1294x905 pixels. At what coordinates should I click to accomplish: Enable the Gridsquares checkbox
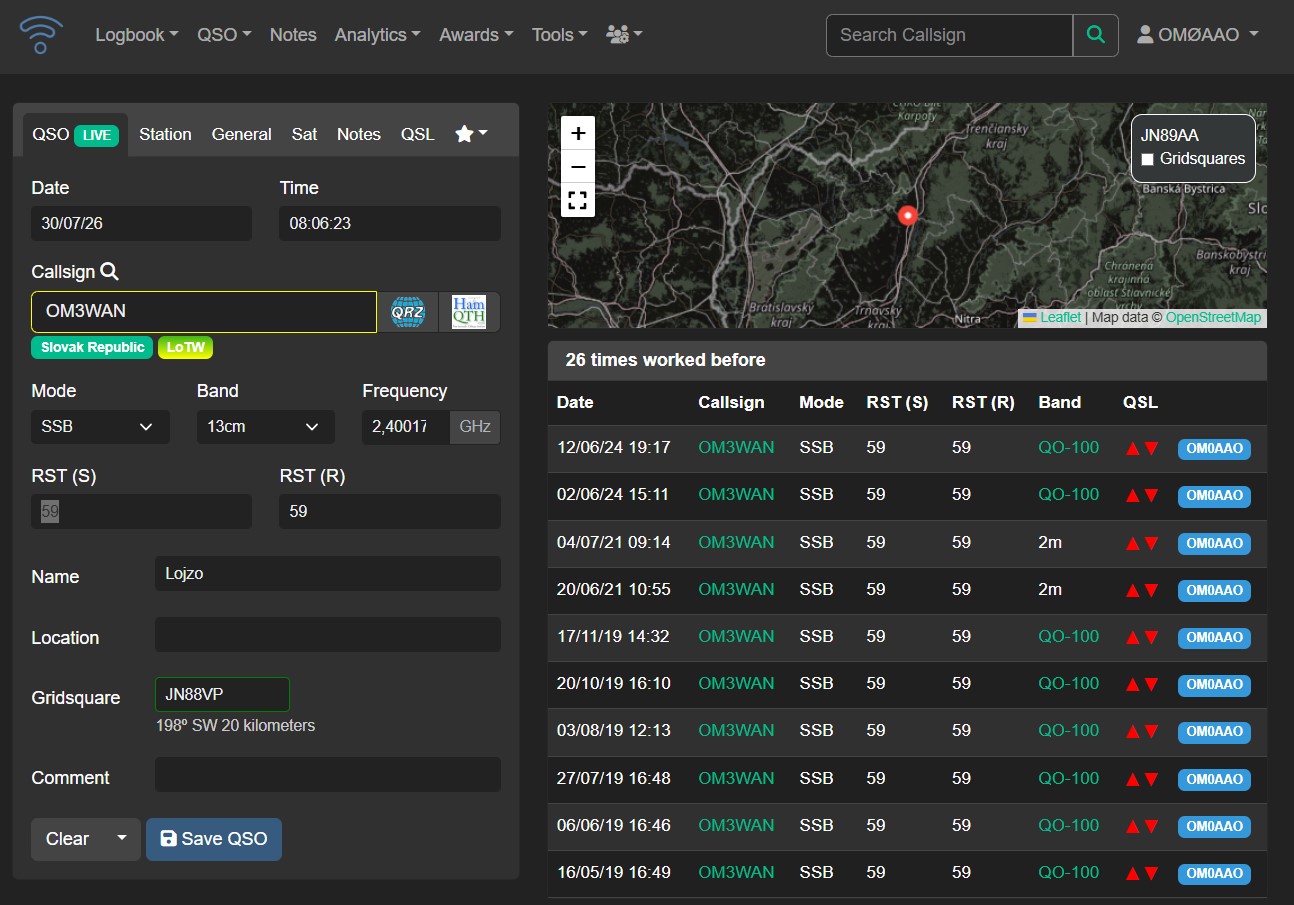[x=1148, y=159]
